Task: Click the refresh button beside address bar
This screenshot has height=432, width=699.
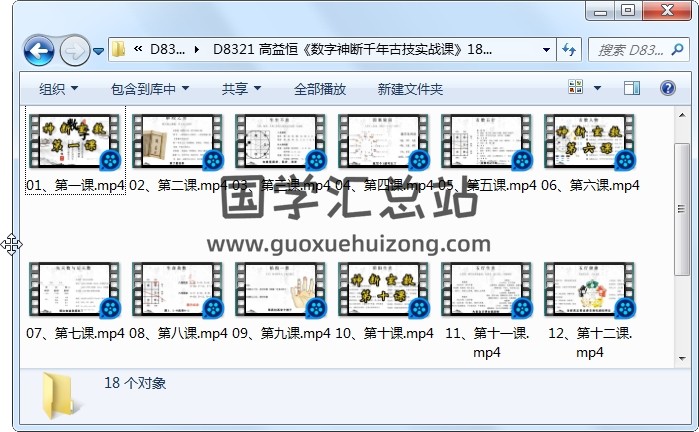Action: pyautogui.click(x=569, y=49)
